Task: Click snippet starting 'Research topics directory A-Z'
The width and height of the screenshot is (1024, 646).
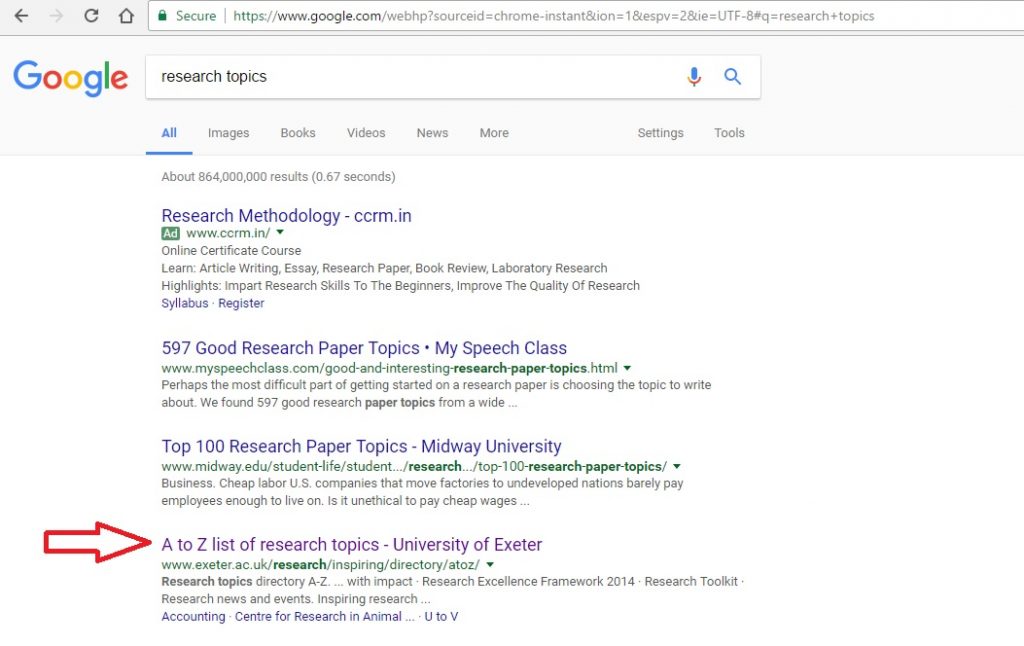Action: (x=453, y=590)
